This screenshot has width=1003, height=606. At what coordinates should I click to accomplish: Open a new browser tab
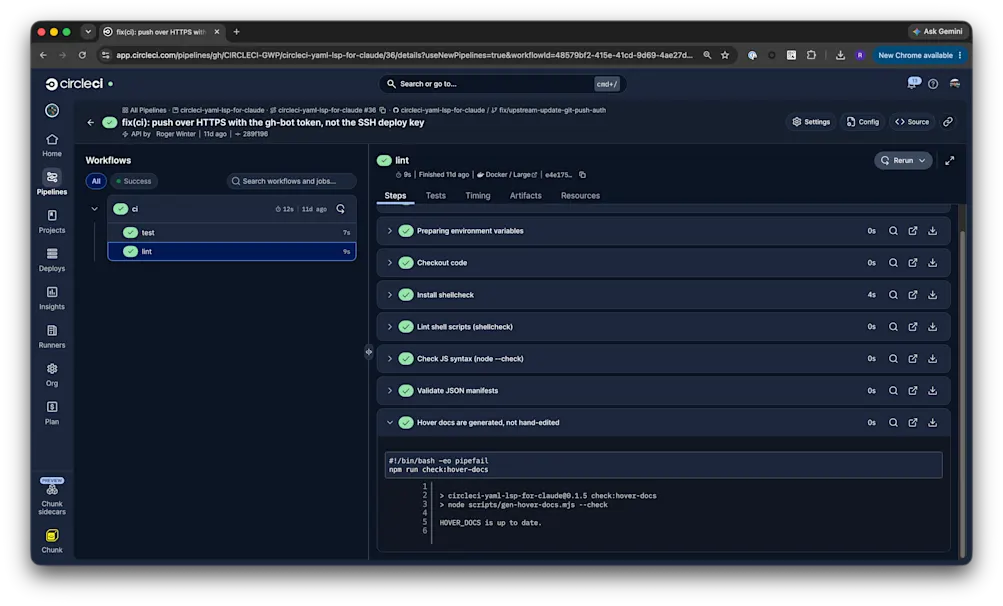[x=237, y=31]
